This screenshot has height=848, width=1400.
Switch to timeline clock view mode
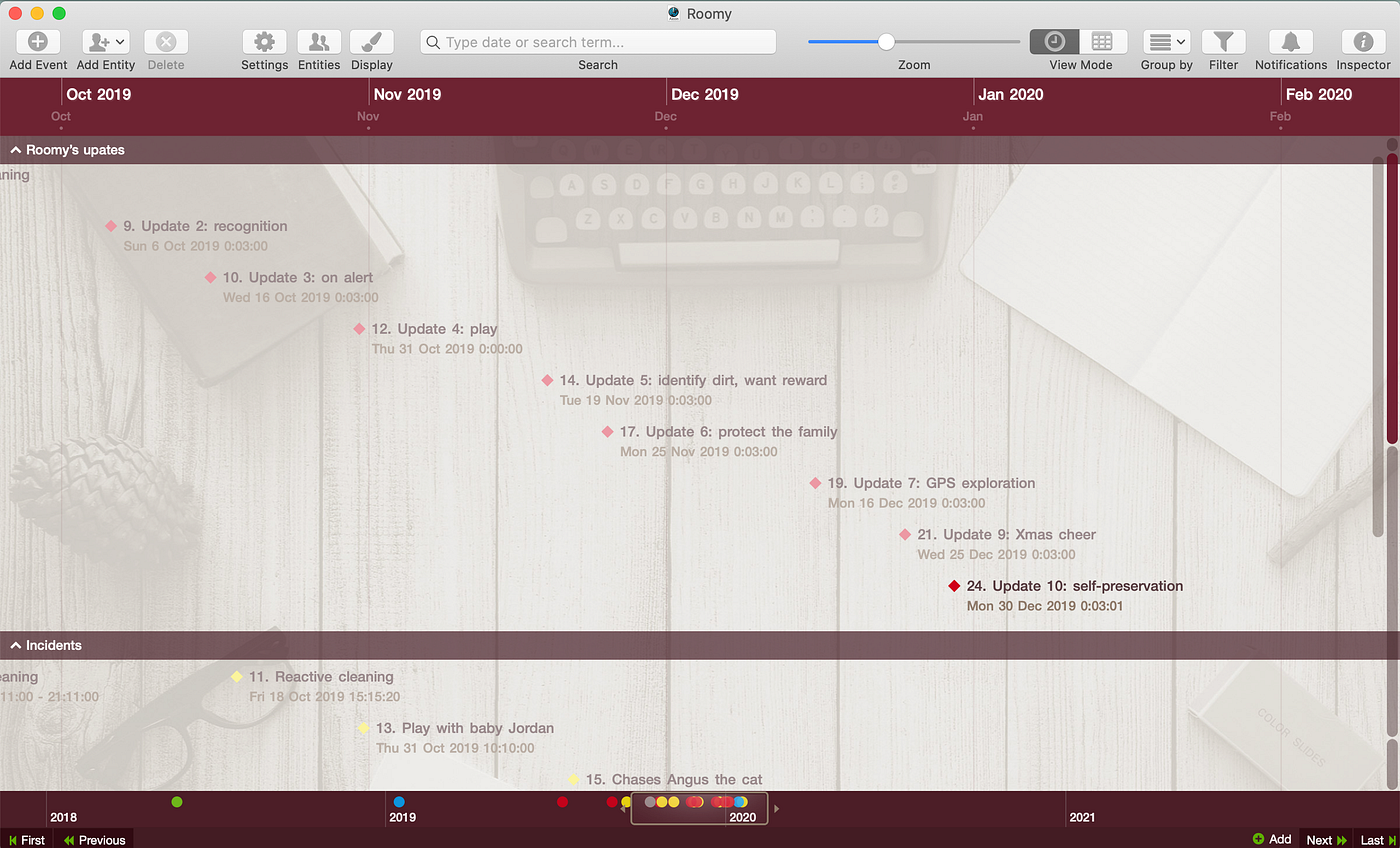(1054, 42)
